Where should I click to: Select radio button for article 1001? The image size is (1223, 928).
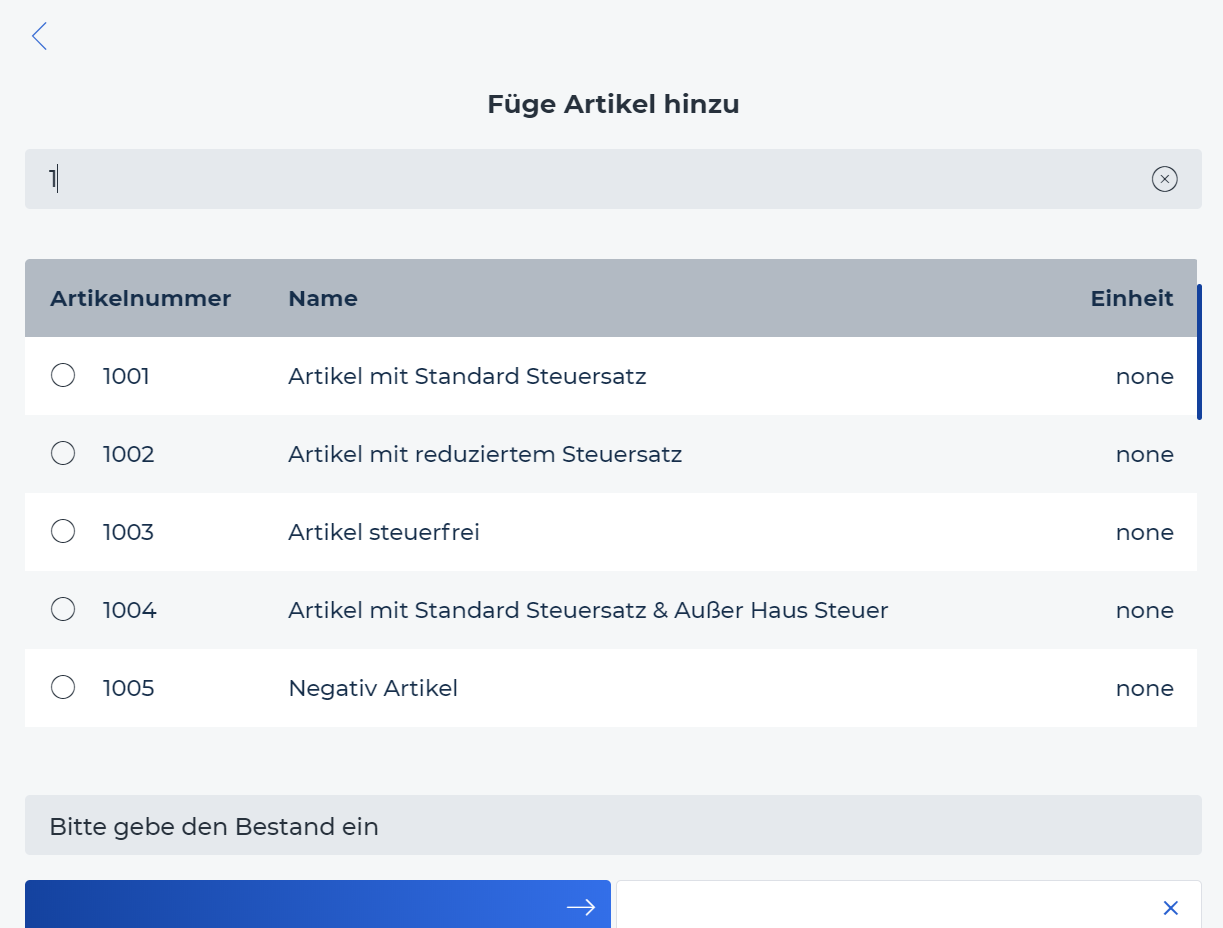point(63,376)
